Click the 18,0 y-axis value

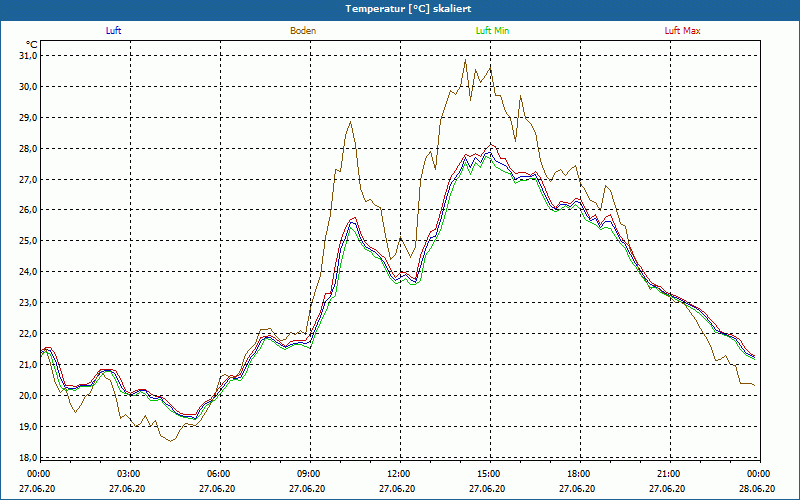coord(29,457)
